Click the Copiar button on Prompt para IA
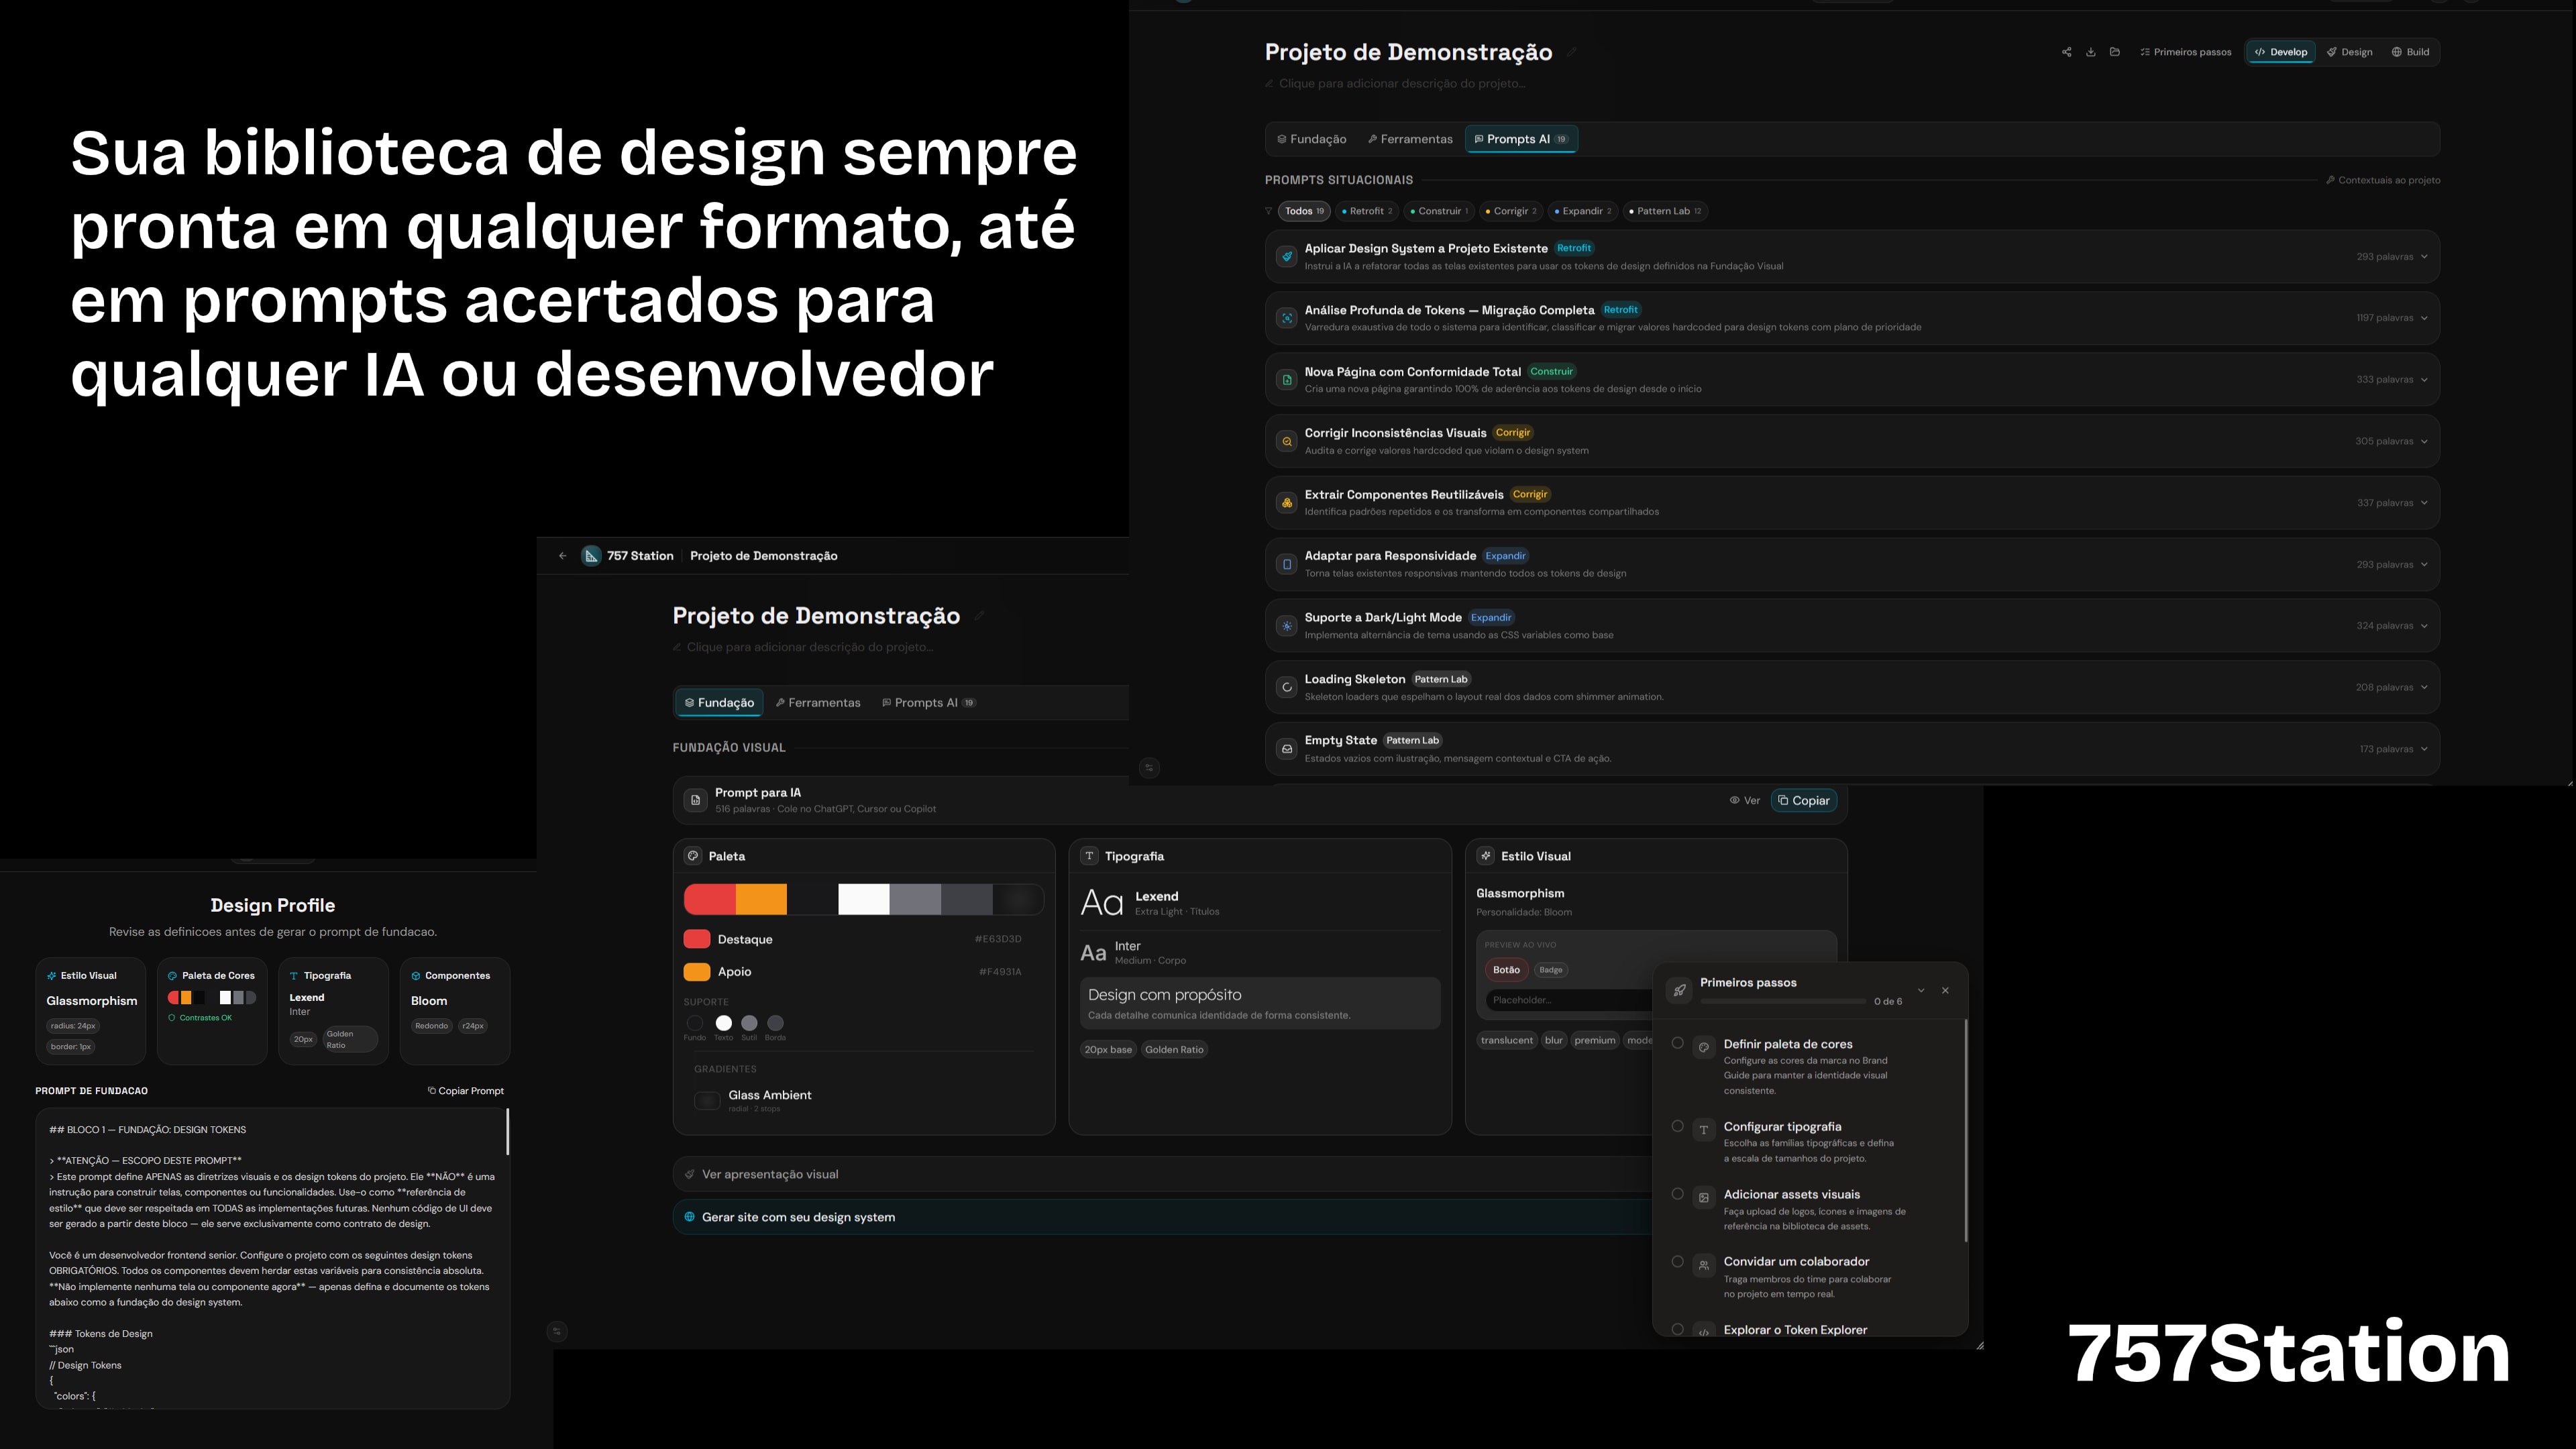 pyautogui.click(x=1804, y=800)
